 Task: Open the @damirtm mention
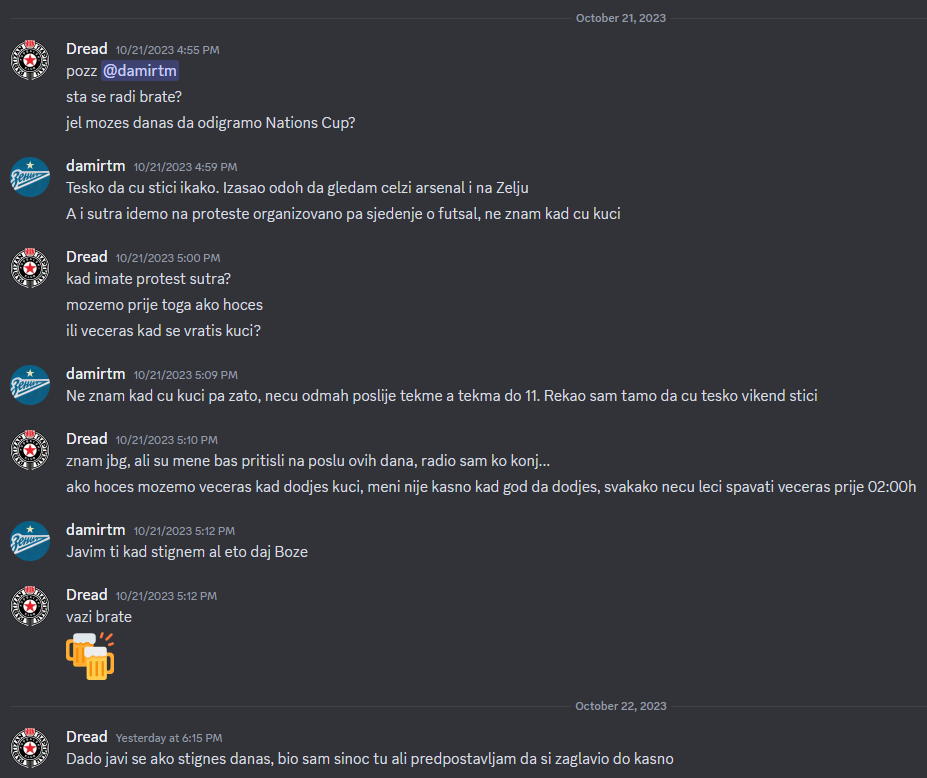[x=140, y=71]
